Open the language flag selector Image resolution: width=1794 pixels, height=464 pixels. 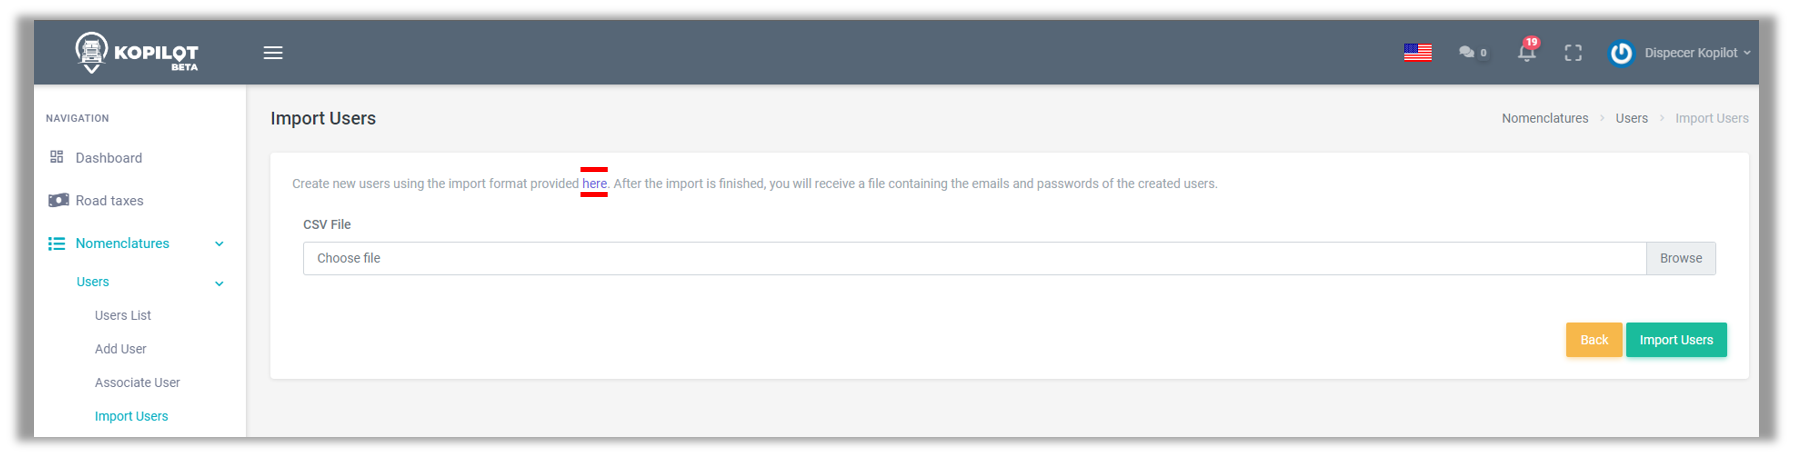(x=1417, y=53)
